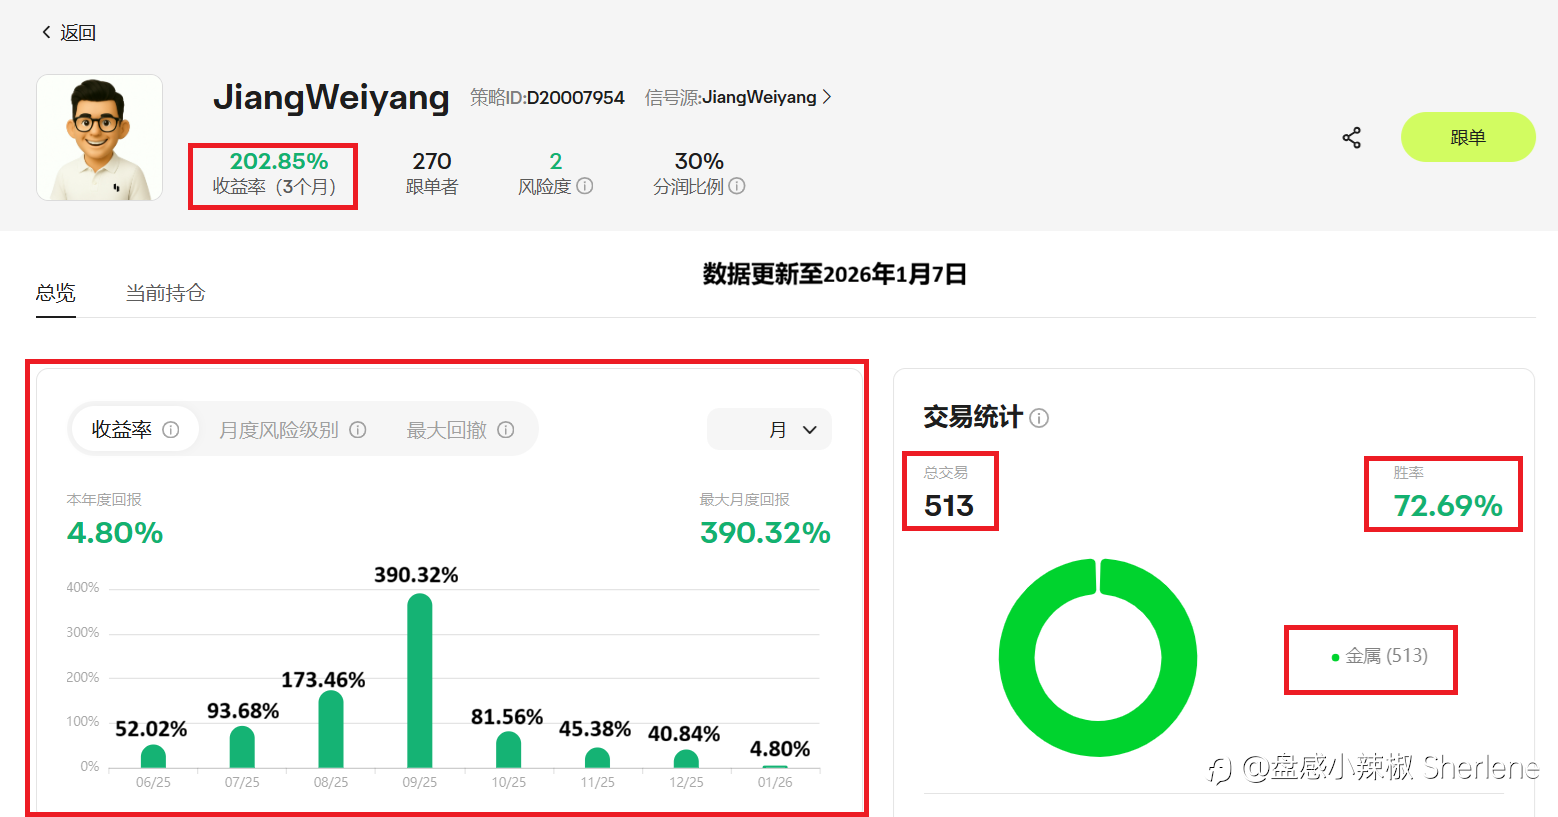Click the 09/25 bar showing 390.32%
Screen dimensions: 1558x817
click(x=420, y=681)
